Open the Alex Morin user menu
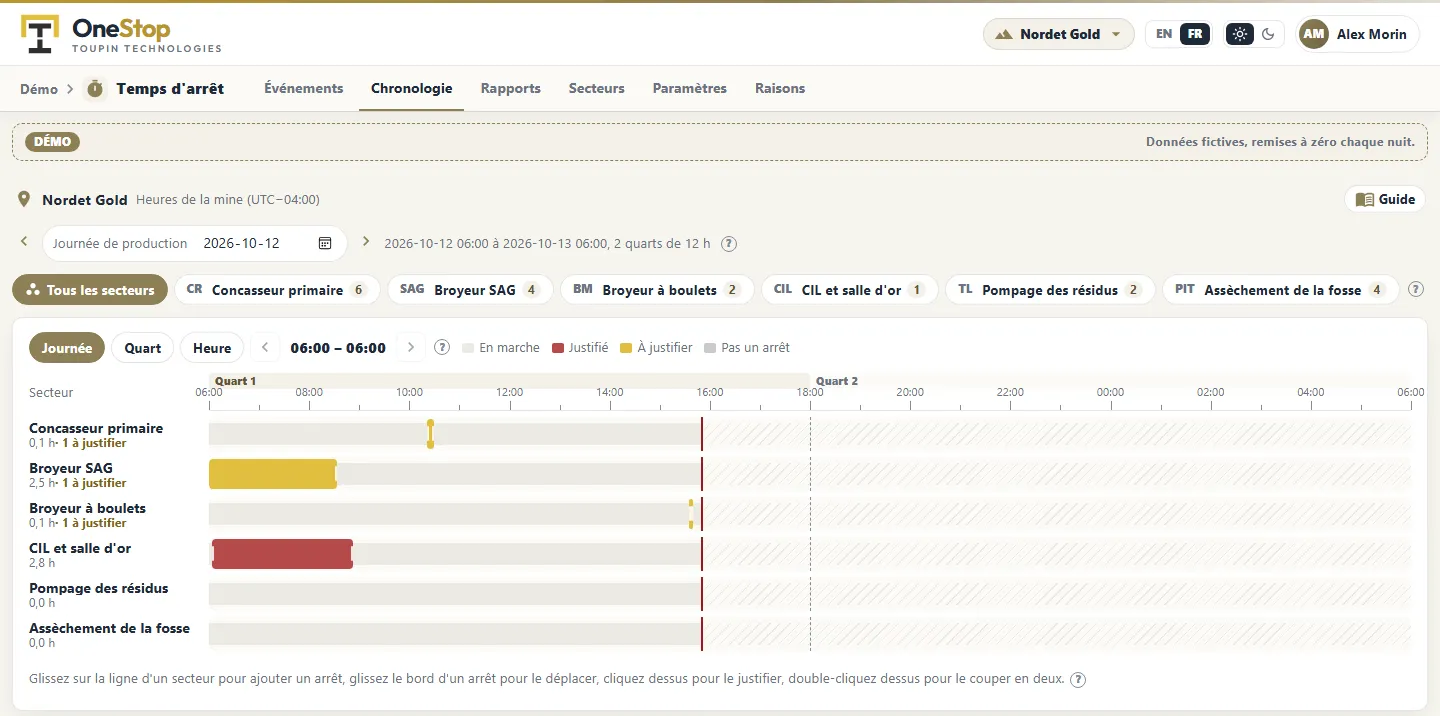 (x=1357, y=34)
